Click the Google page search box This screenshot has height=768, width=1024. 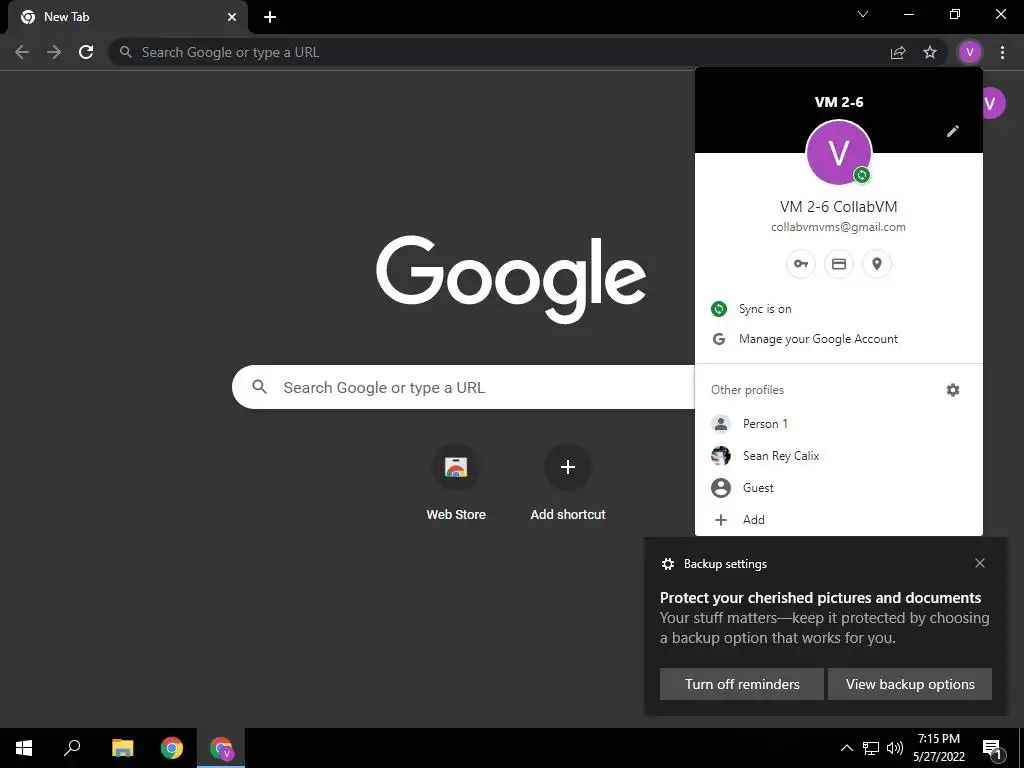[464, 387]
